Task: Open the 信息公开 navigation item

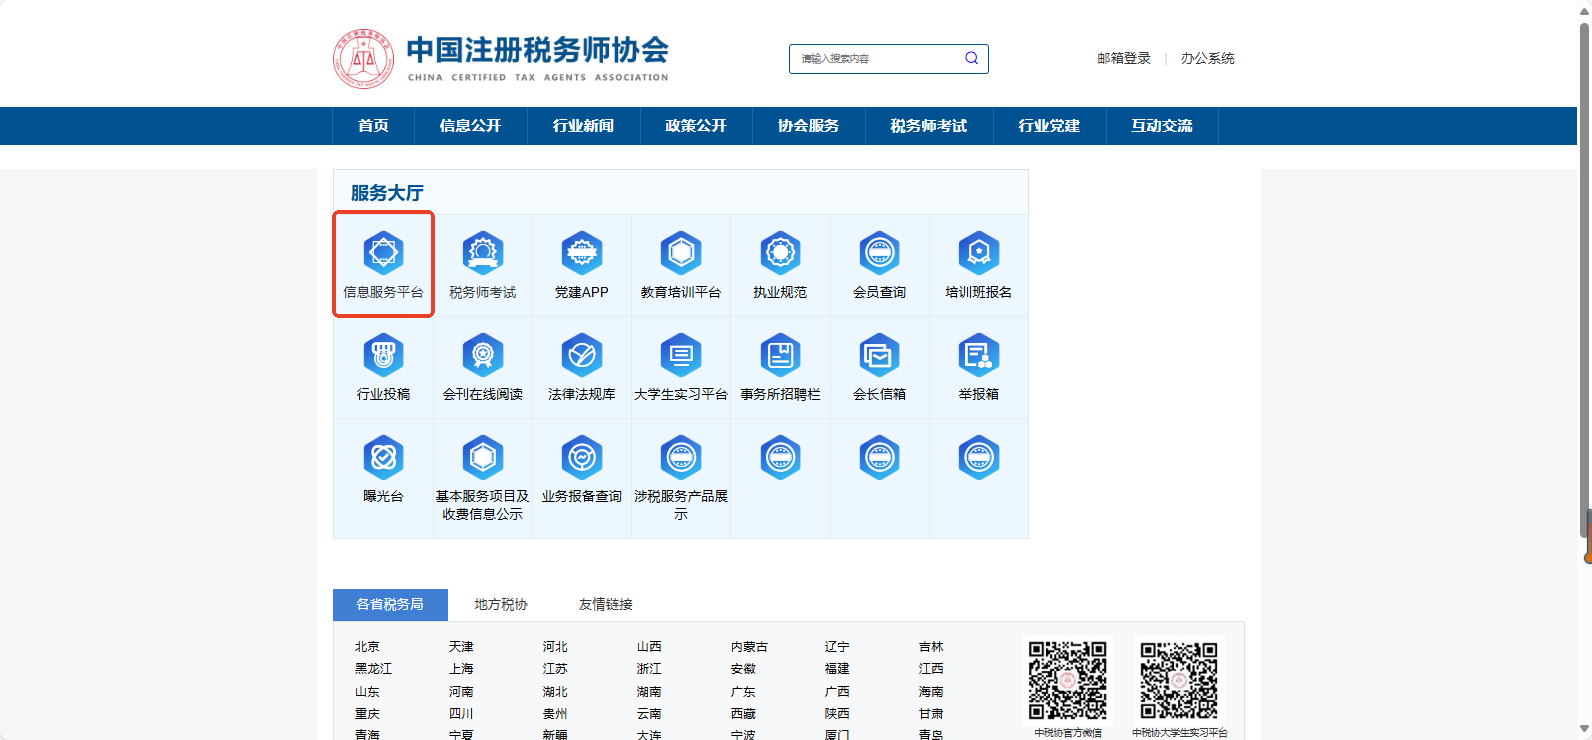Action: point(470,126)
